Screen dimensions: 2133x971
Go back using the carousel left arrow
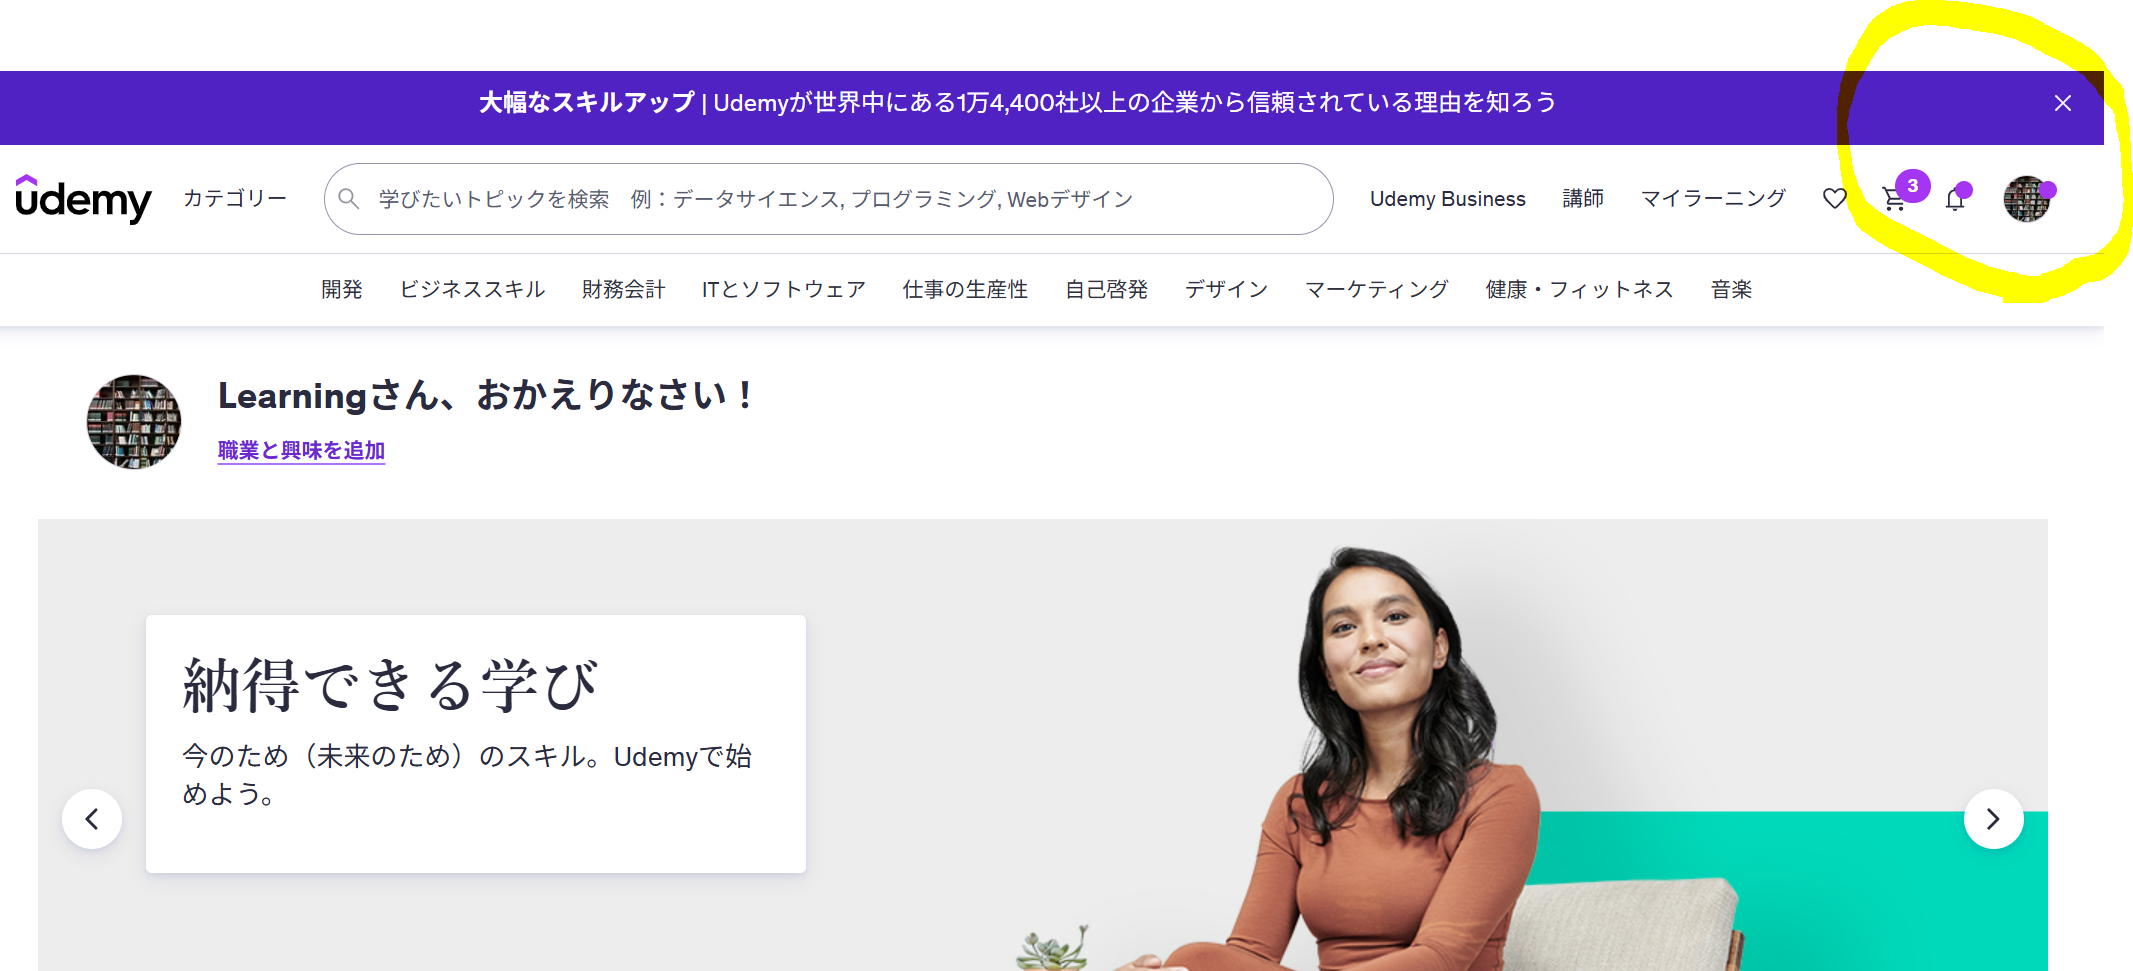click(x=91, y=818)
